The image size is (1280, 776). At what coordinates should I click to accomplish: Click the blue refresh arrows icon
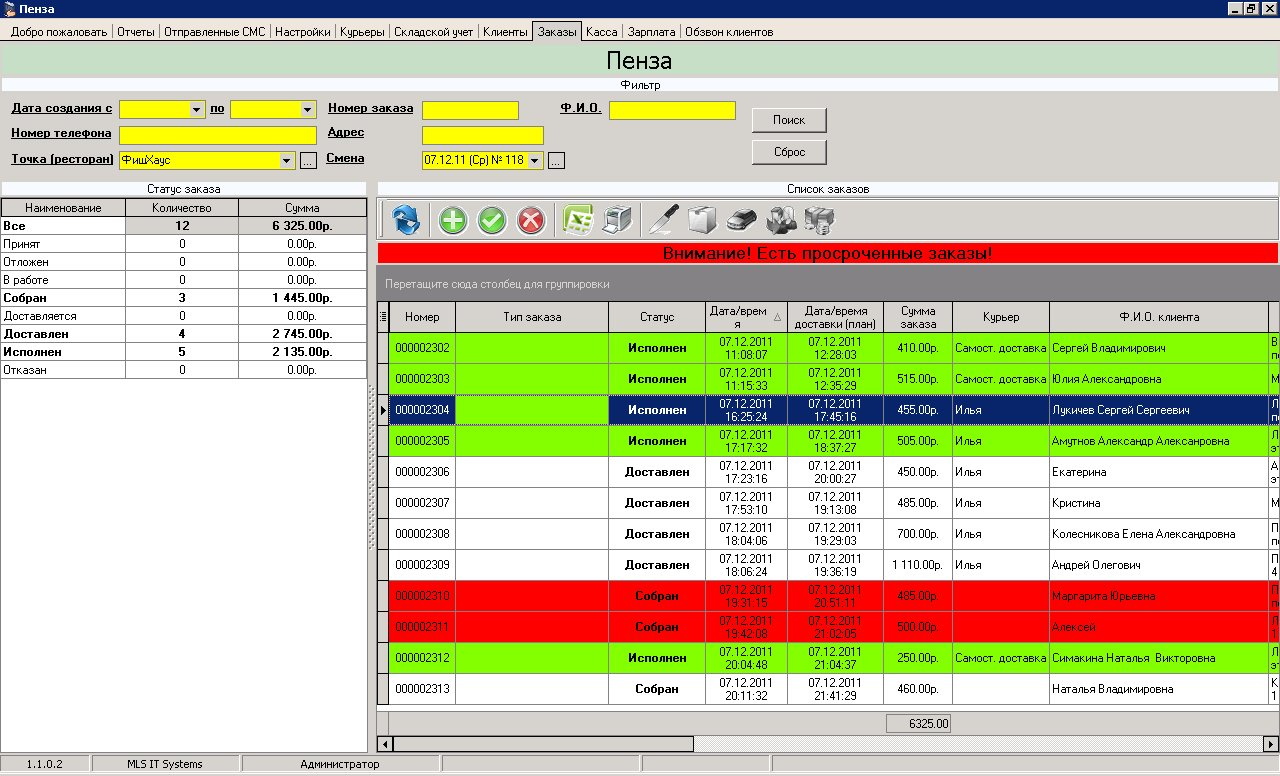click(408, 219)
